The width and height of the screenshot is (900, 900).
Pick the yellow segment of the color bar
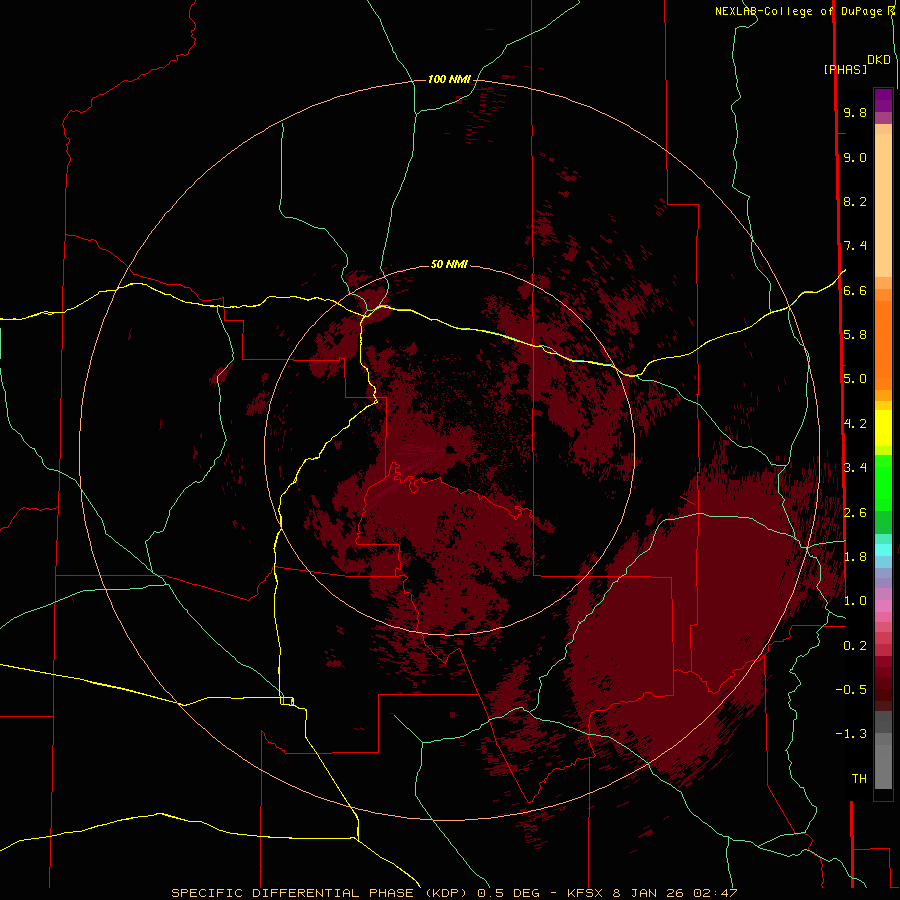883,428
